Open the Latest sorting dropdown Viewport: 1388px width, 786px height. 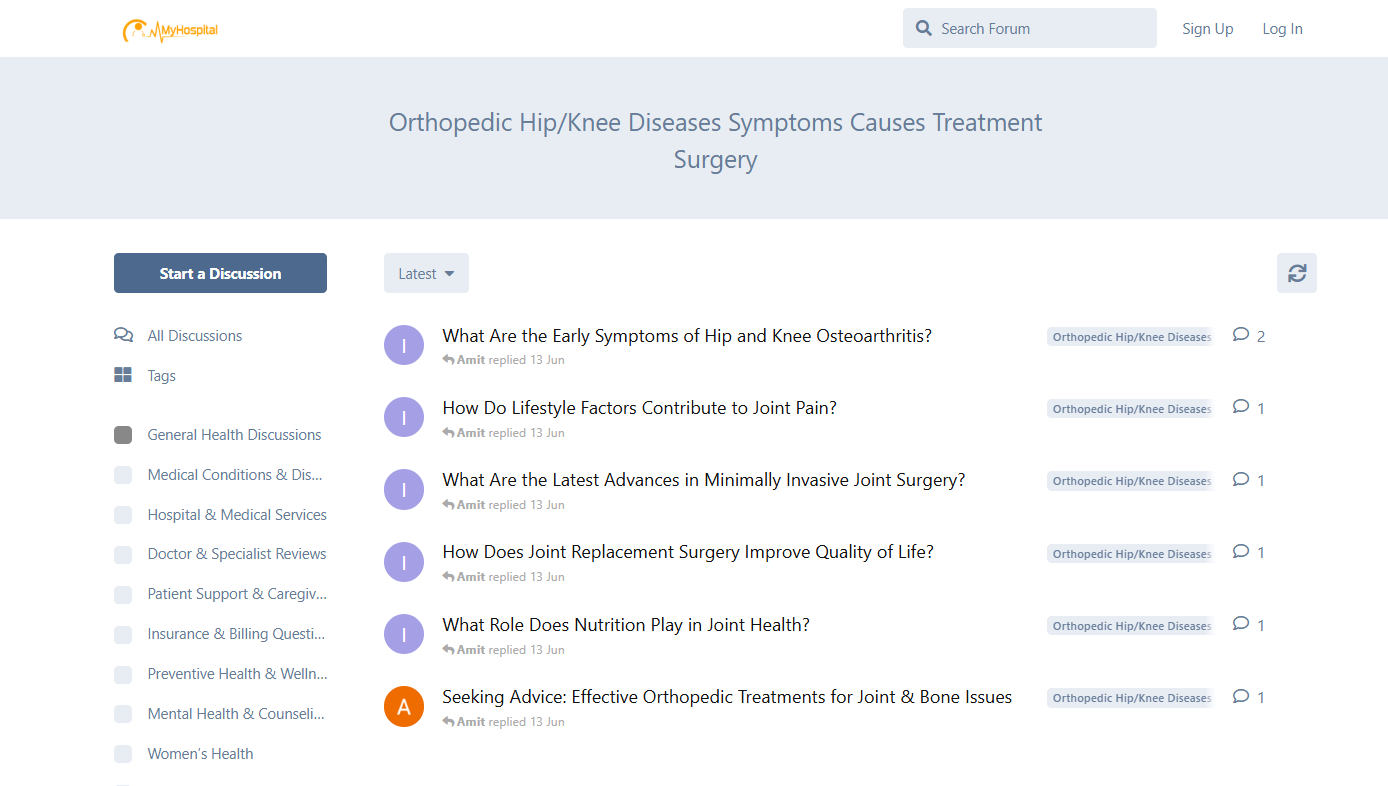coord(426,272)
